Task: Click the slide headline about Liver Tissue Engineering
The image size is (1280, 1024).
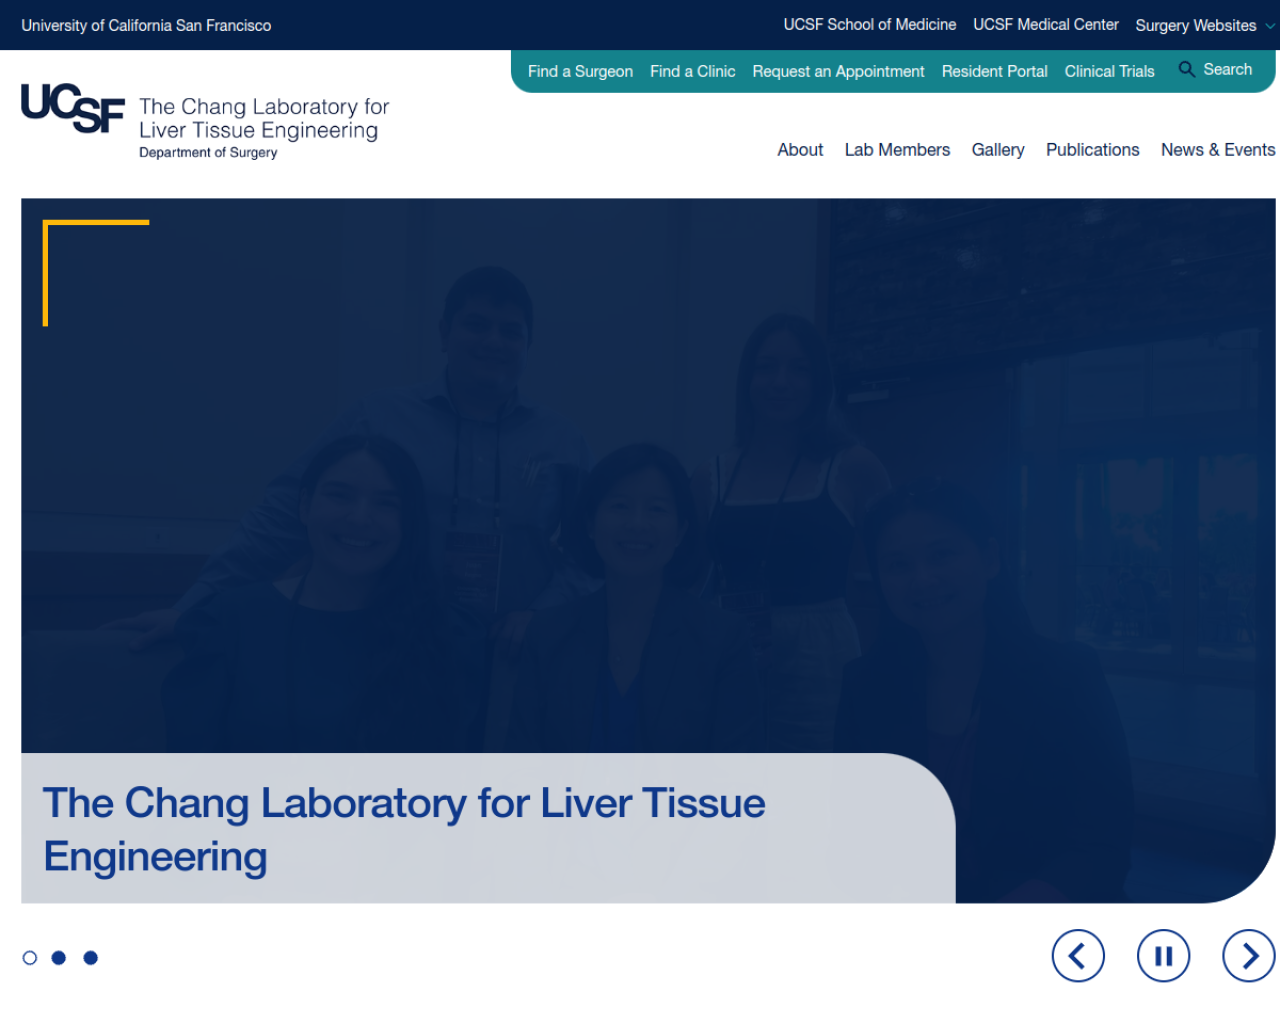Action: [x=404, y=830]
